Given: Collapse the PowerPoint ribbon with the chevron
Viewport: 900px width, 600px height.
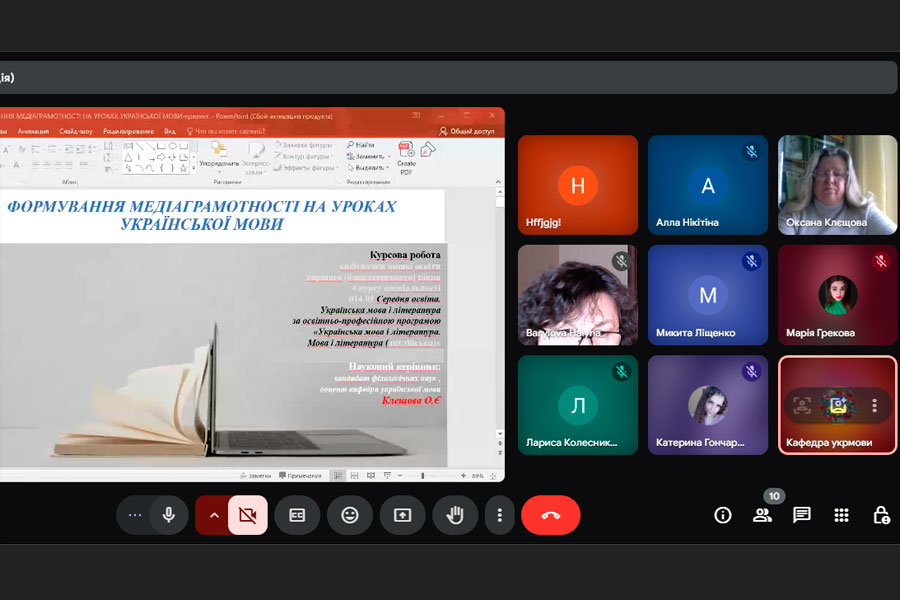Looking at the screenshot, I should (x=498, y=181).
